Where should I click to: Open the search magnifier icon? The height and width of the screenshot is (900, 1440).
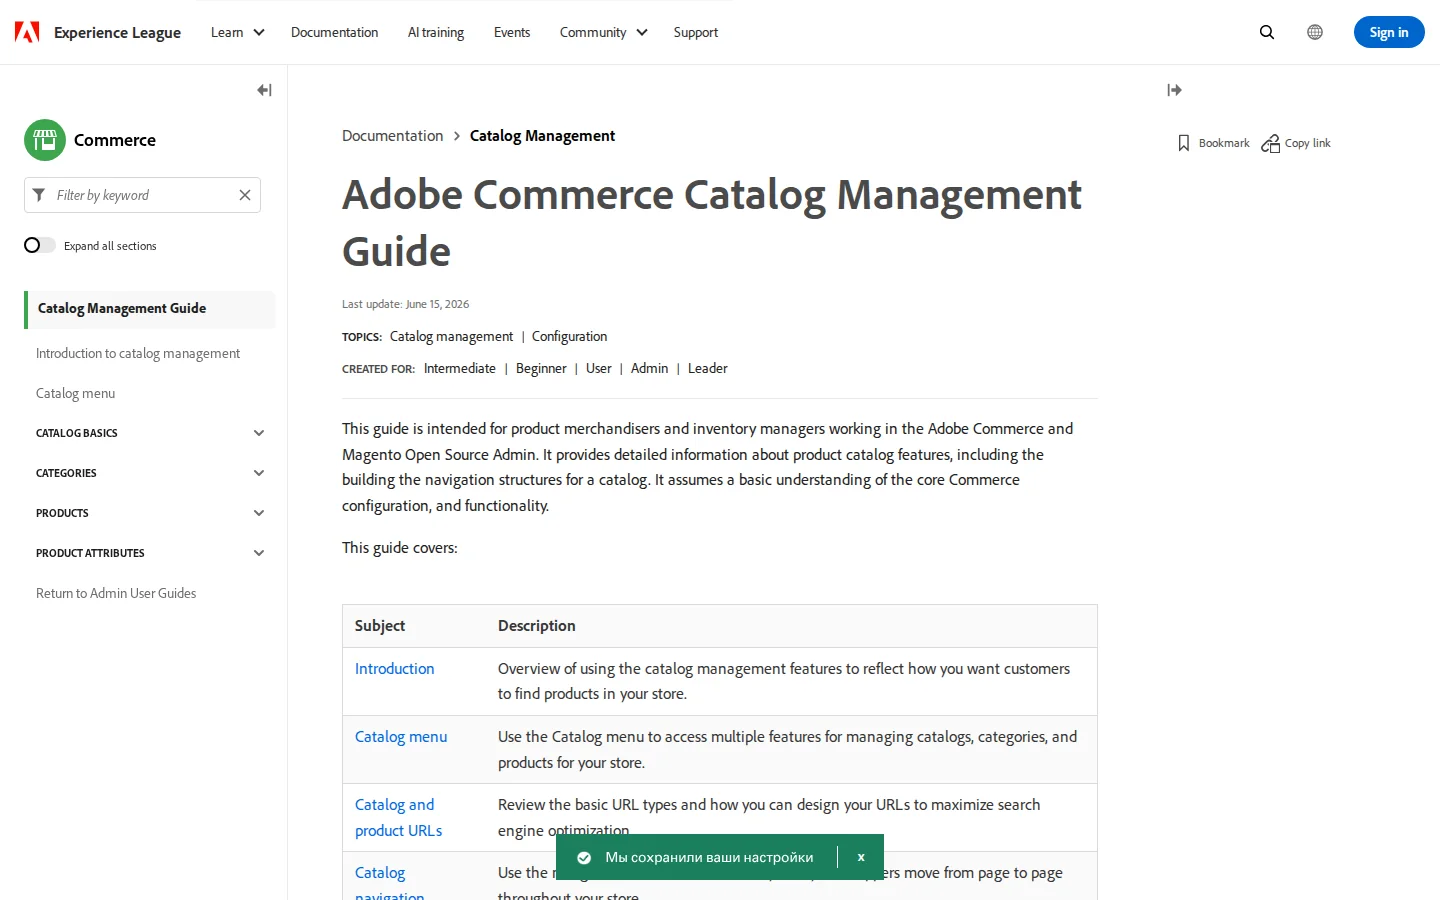[x=1267, y=32]
